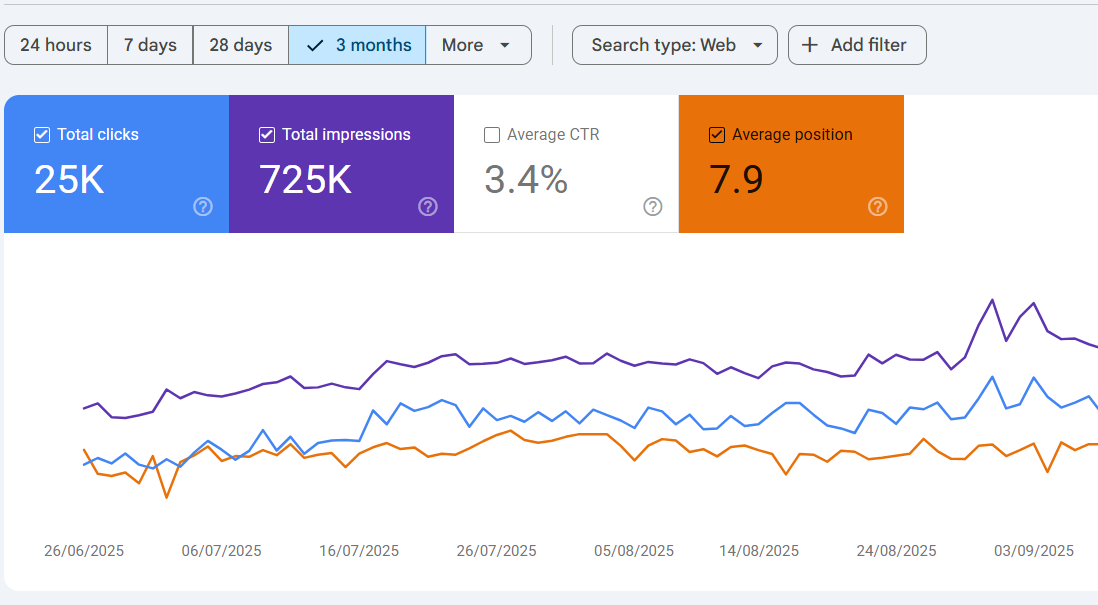Screen dimensions: 1098x605
Task: Uncheck the Total clicks checkbox
Action: coord(42,135)
